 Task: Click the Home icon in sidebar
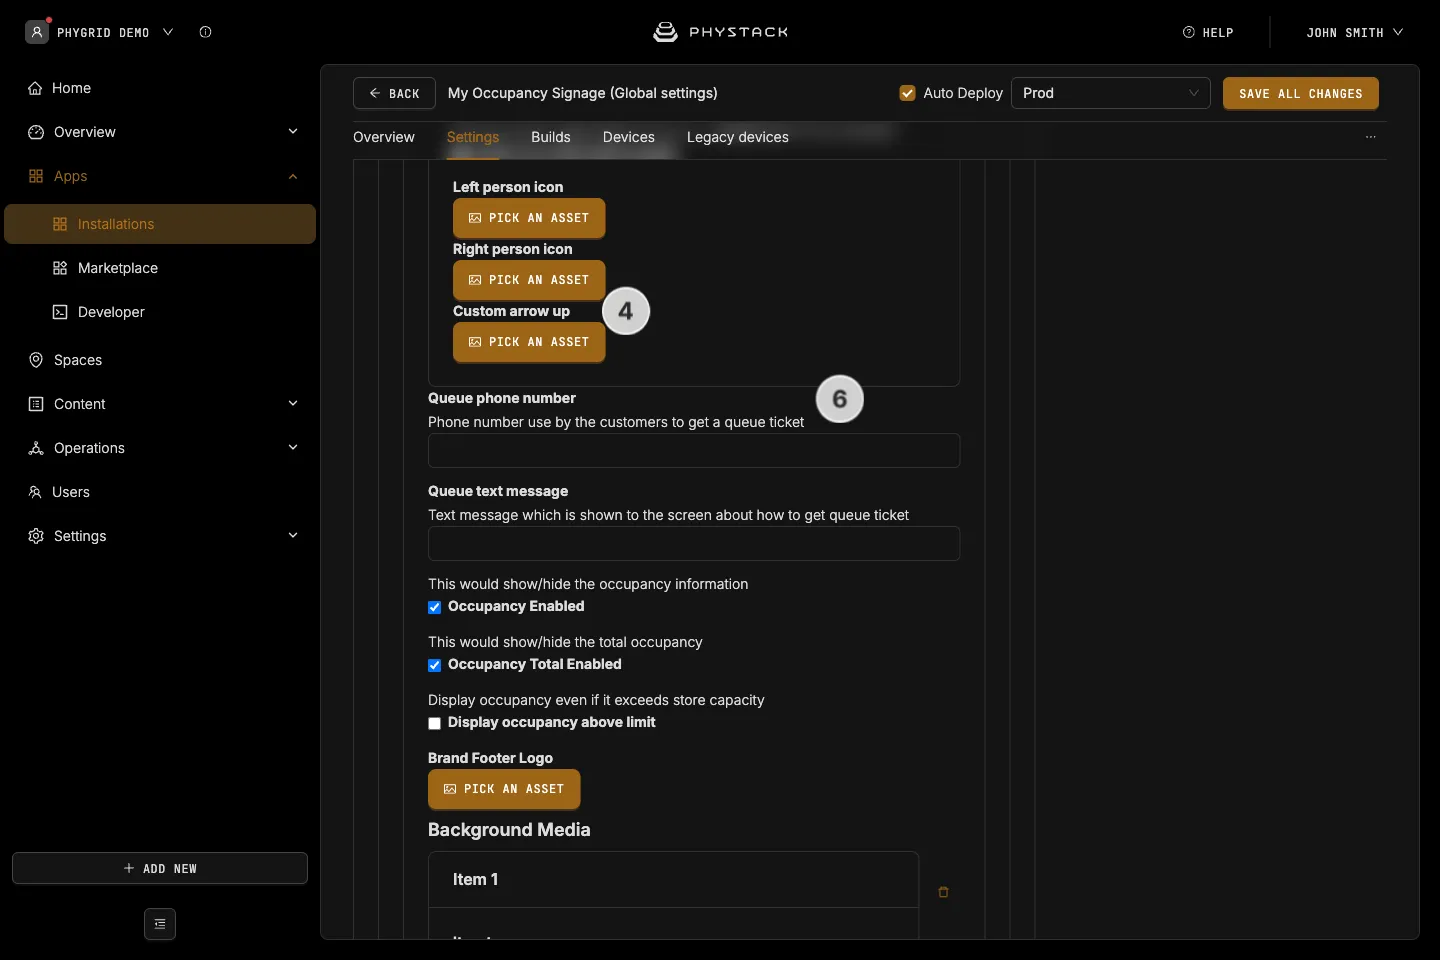35,88
